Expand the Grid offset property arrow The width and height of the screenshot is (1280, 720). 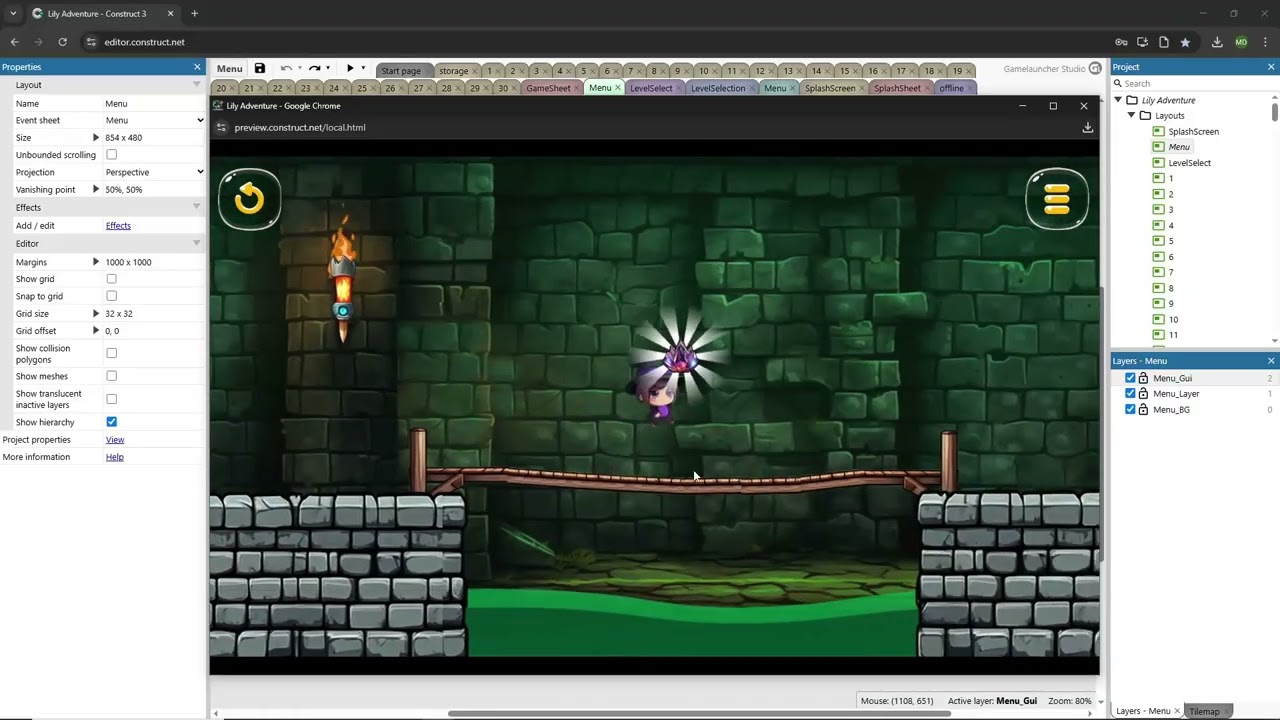[x=96, y=330]
